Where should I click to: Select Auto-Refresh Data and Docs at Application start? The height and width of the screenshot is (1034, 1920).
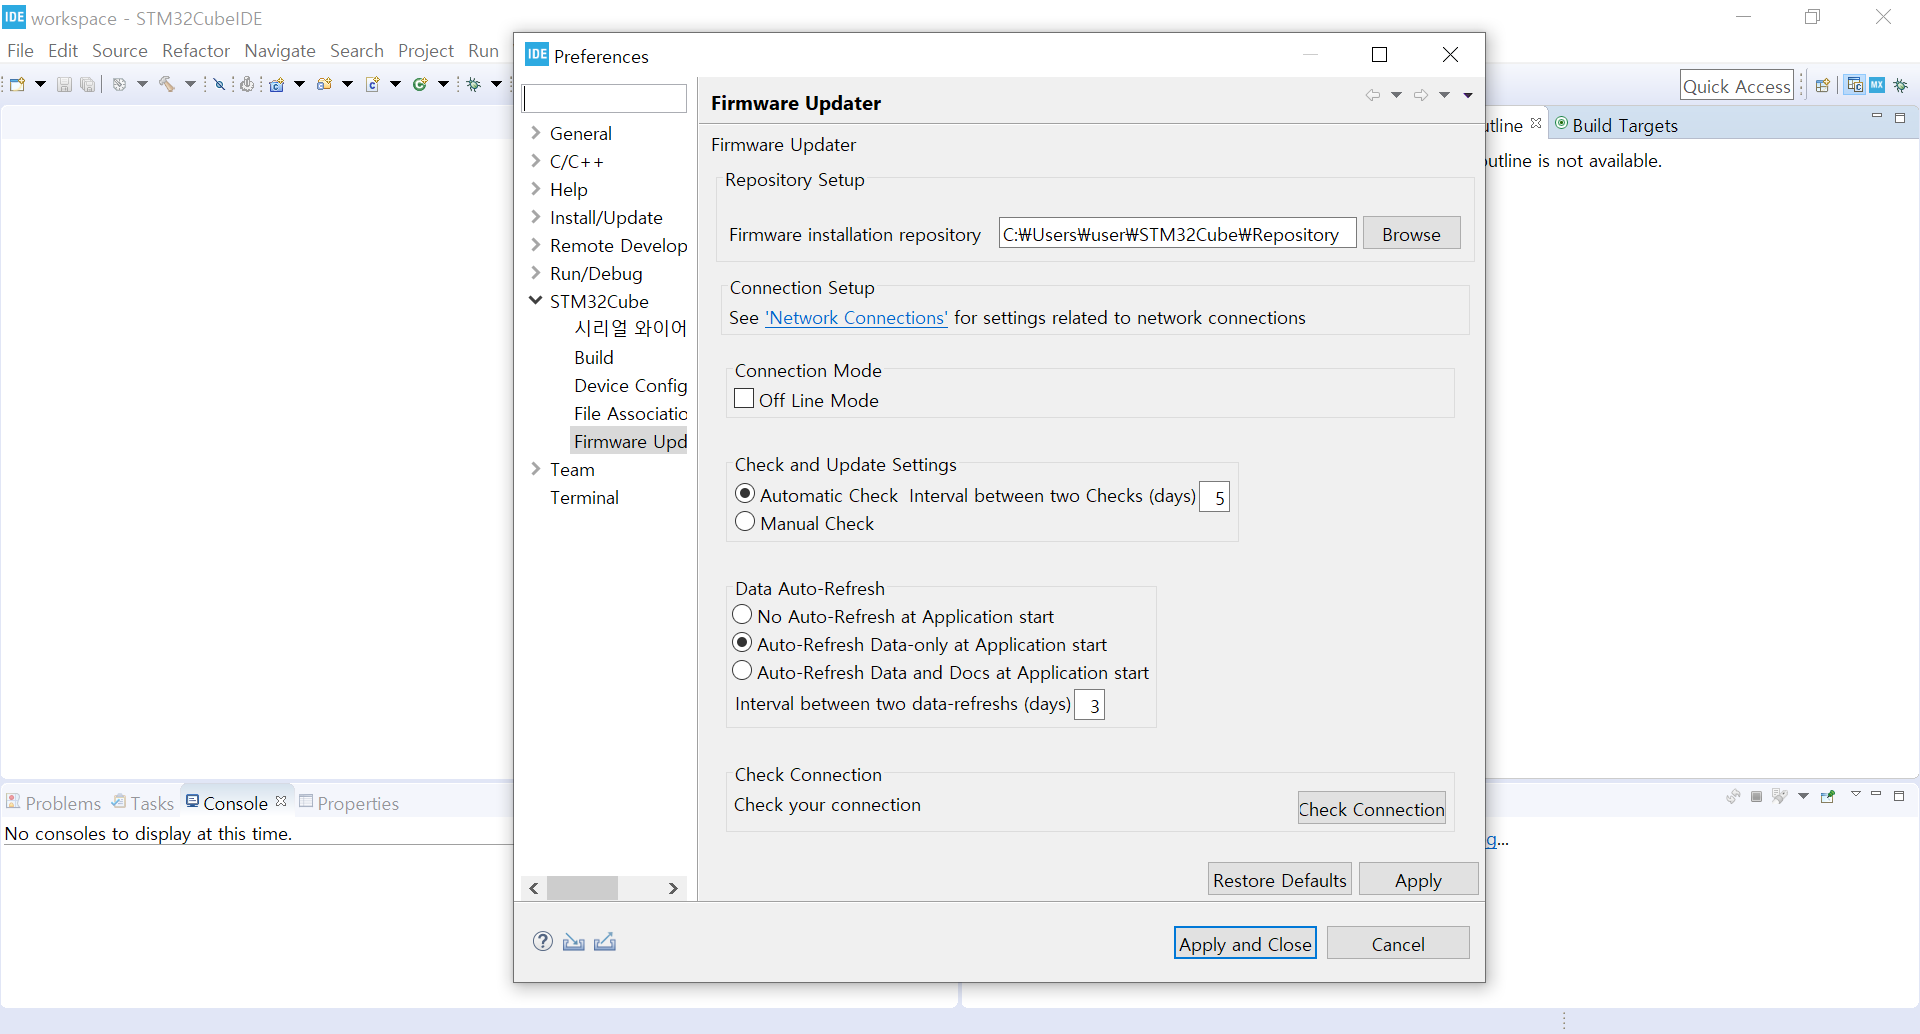point(742,671)
